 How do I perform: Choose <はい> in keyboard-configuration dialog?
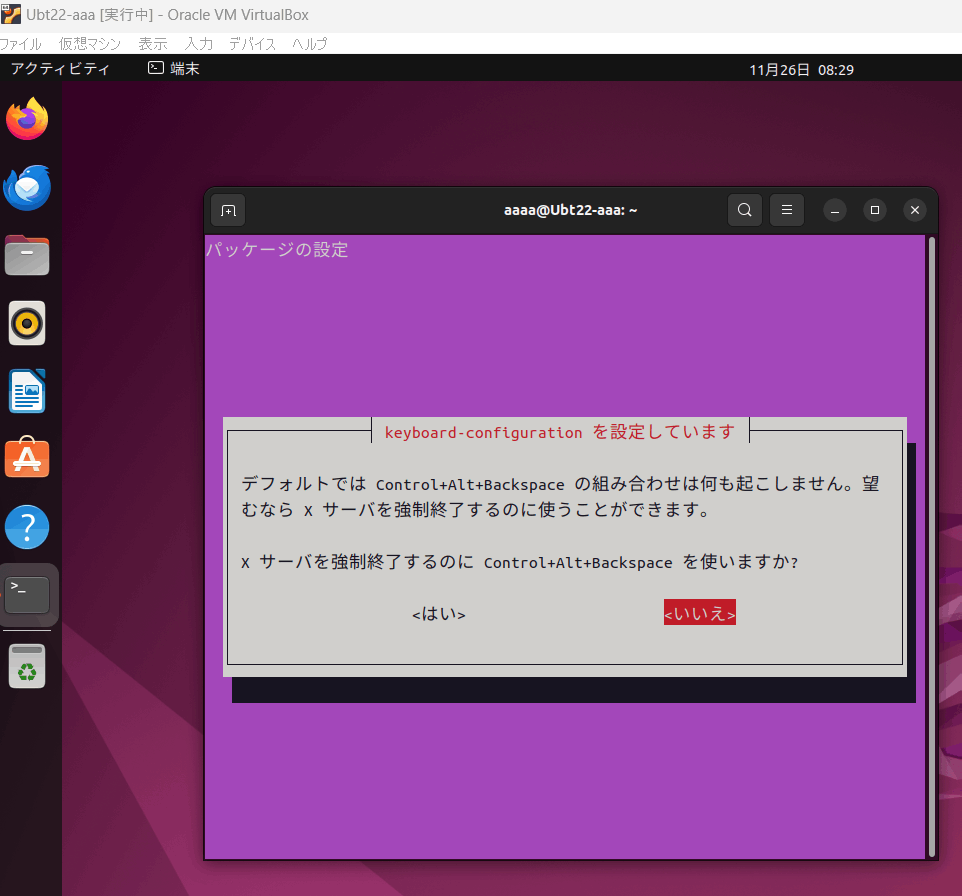pos(439,614)
